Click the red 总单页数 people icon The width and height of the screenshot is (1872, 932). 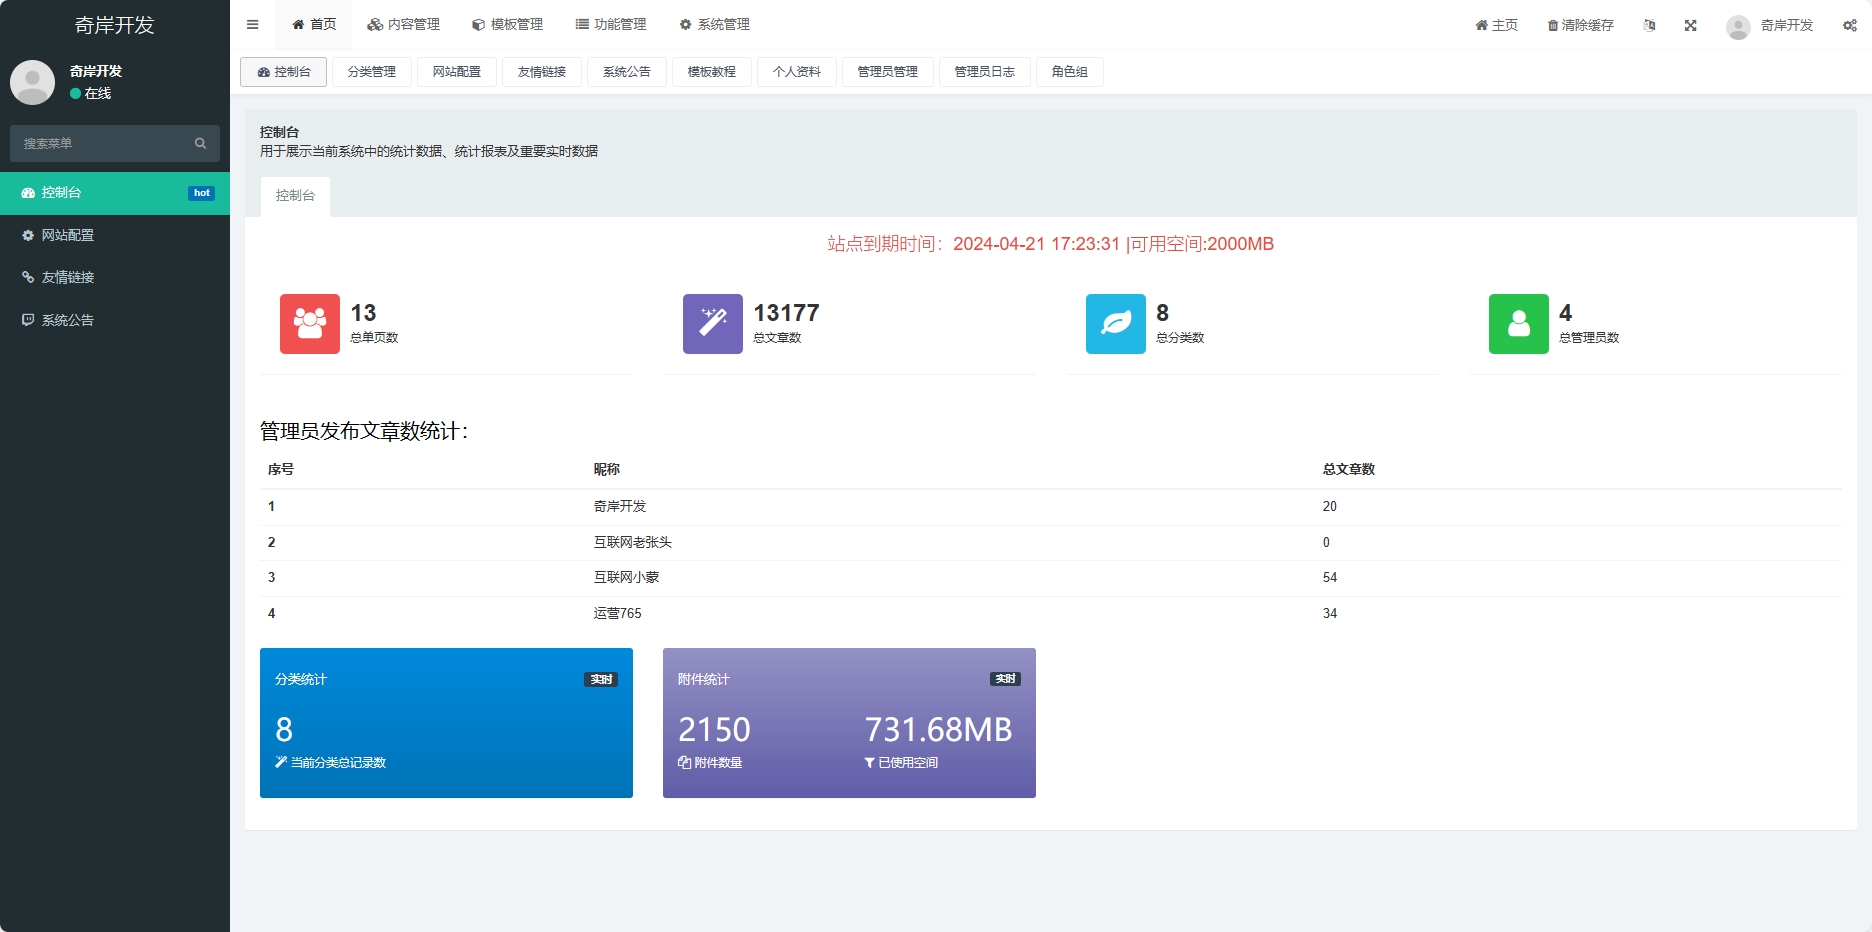click(x=310, y=324)
